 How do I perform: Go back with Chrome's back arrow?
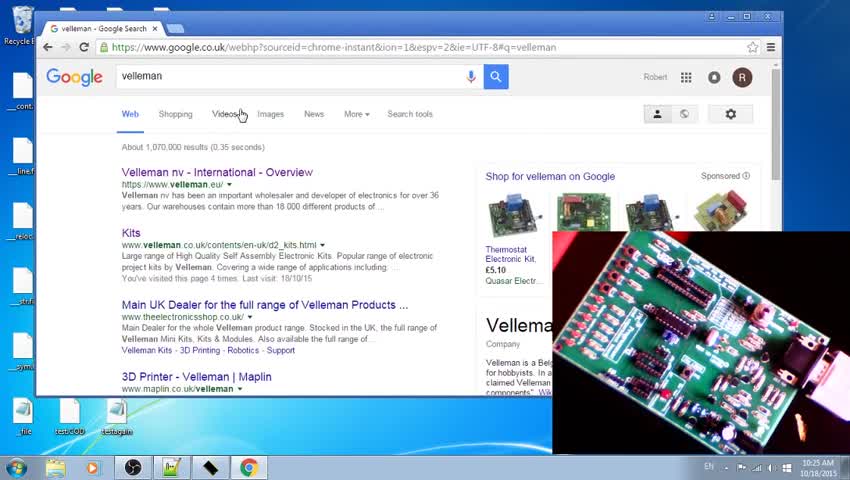[x=48, y=47]
